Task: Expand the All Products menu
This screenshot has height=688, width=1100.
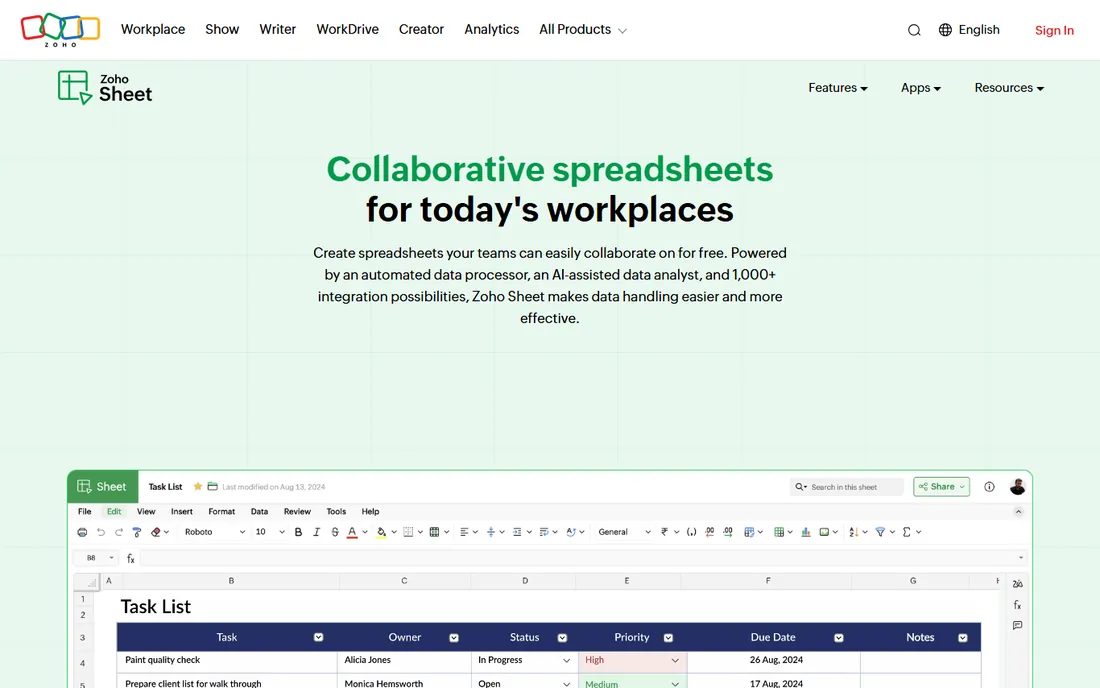Action: [583, 29]
